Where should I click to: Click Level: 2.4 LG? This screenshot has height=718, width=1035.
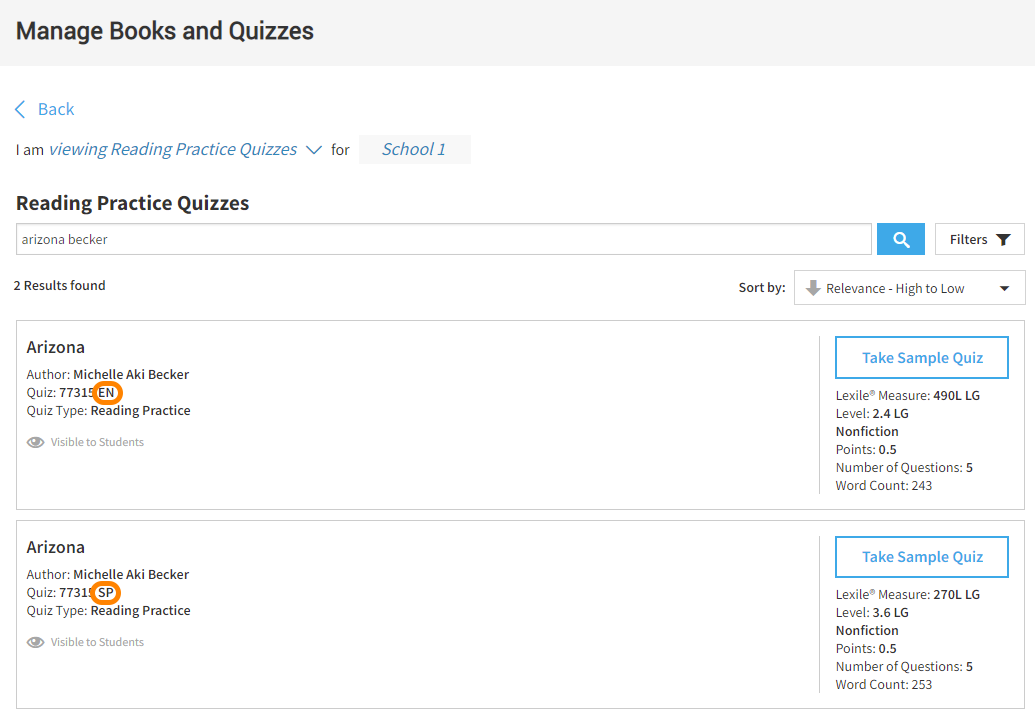(872, 414)
